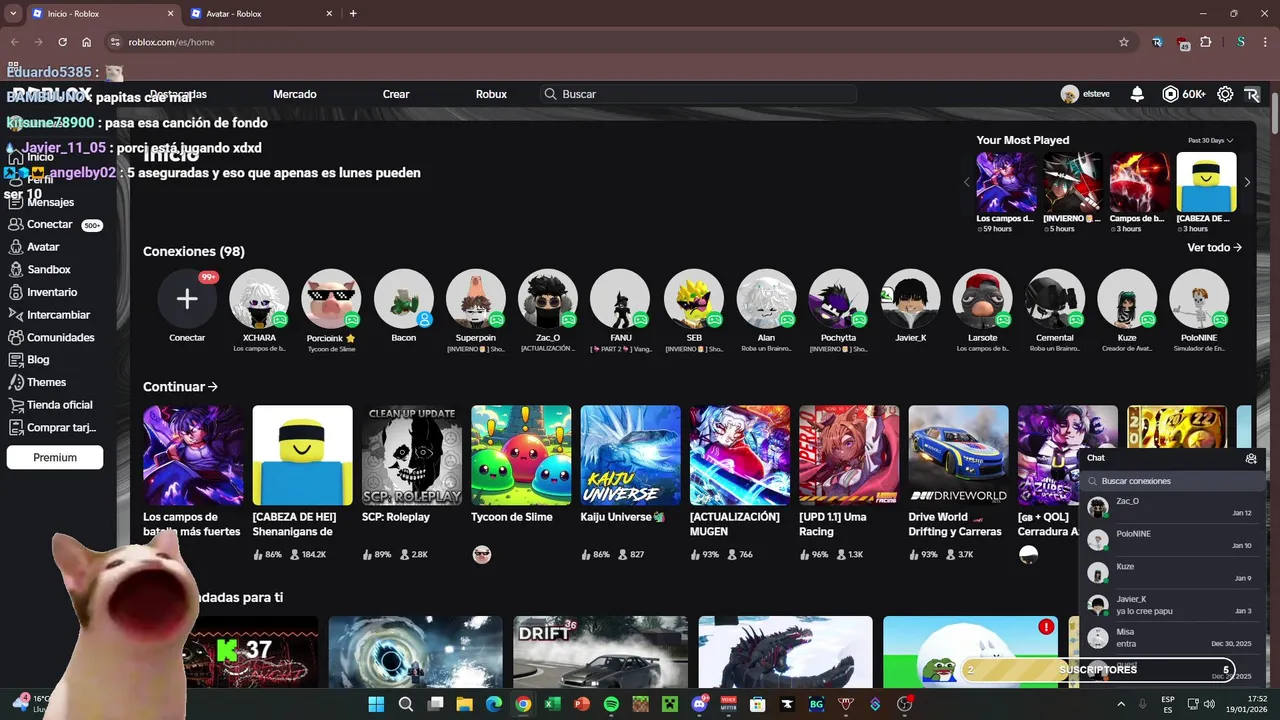Open the Chrome tab search dropdown

tap(13, 13)
